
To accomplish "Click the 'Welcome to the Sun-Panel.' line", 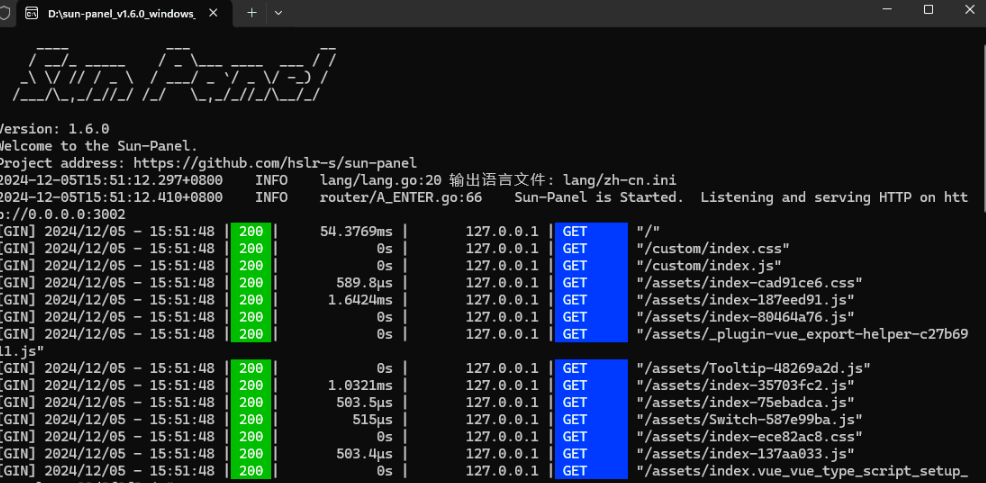I will (x=98, y=146).
